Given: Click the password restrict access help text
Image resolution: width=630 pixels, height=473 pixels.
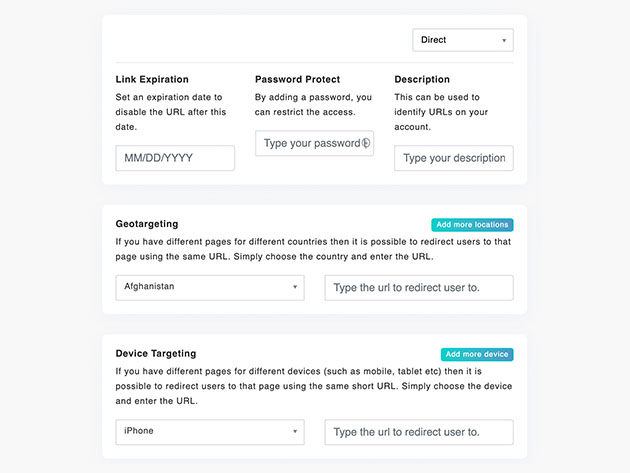Looking at the screenshot, I should [313, 104].
